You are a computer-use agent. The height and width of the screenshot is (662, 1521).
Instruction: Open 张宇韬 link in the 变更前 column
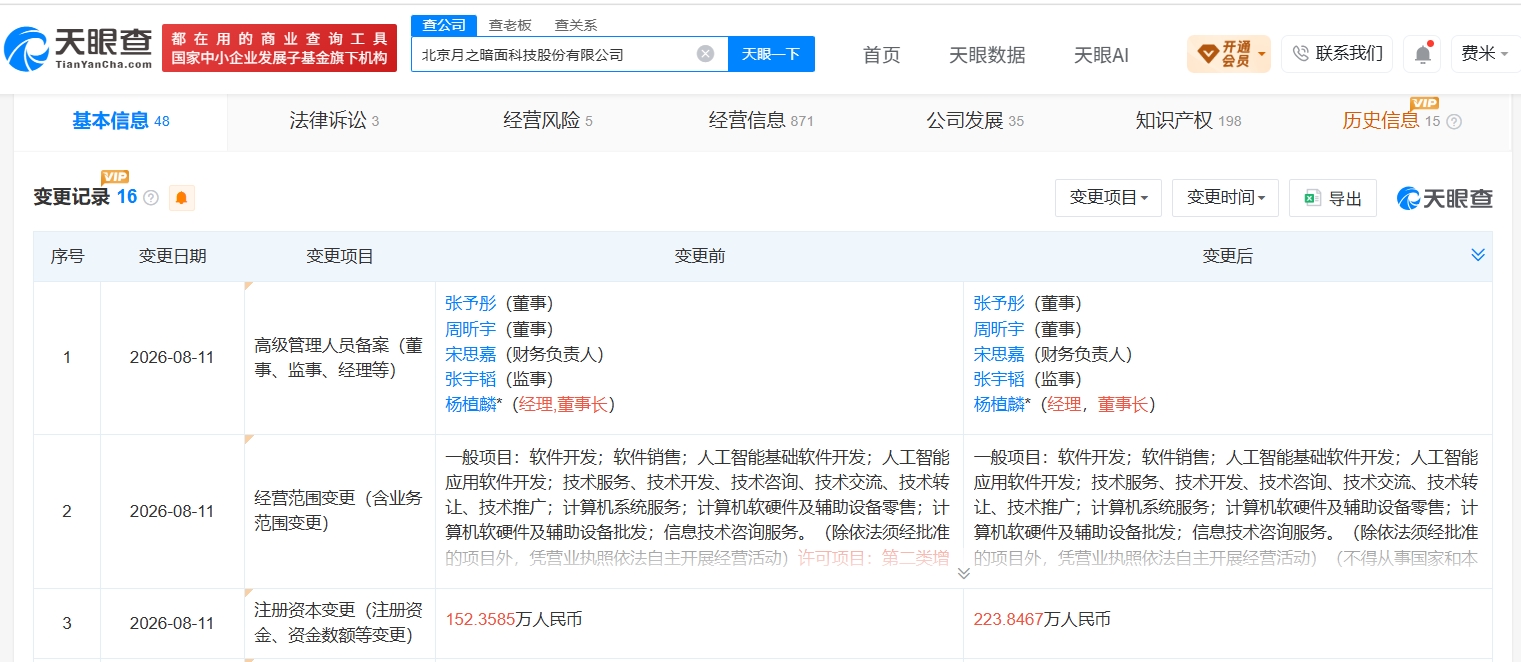471,378
